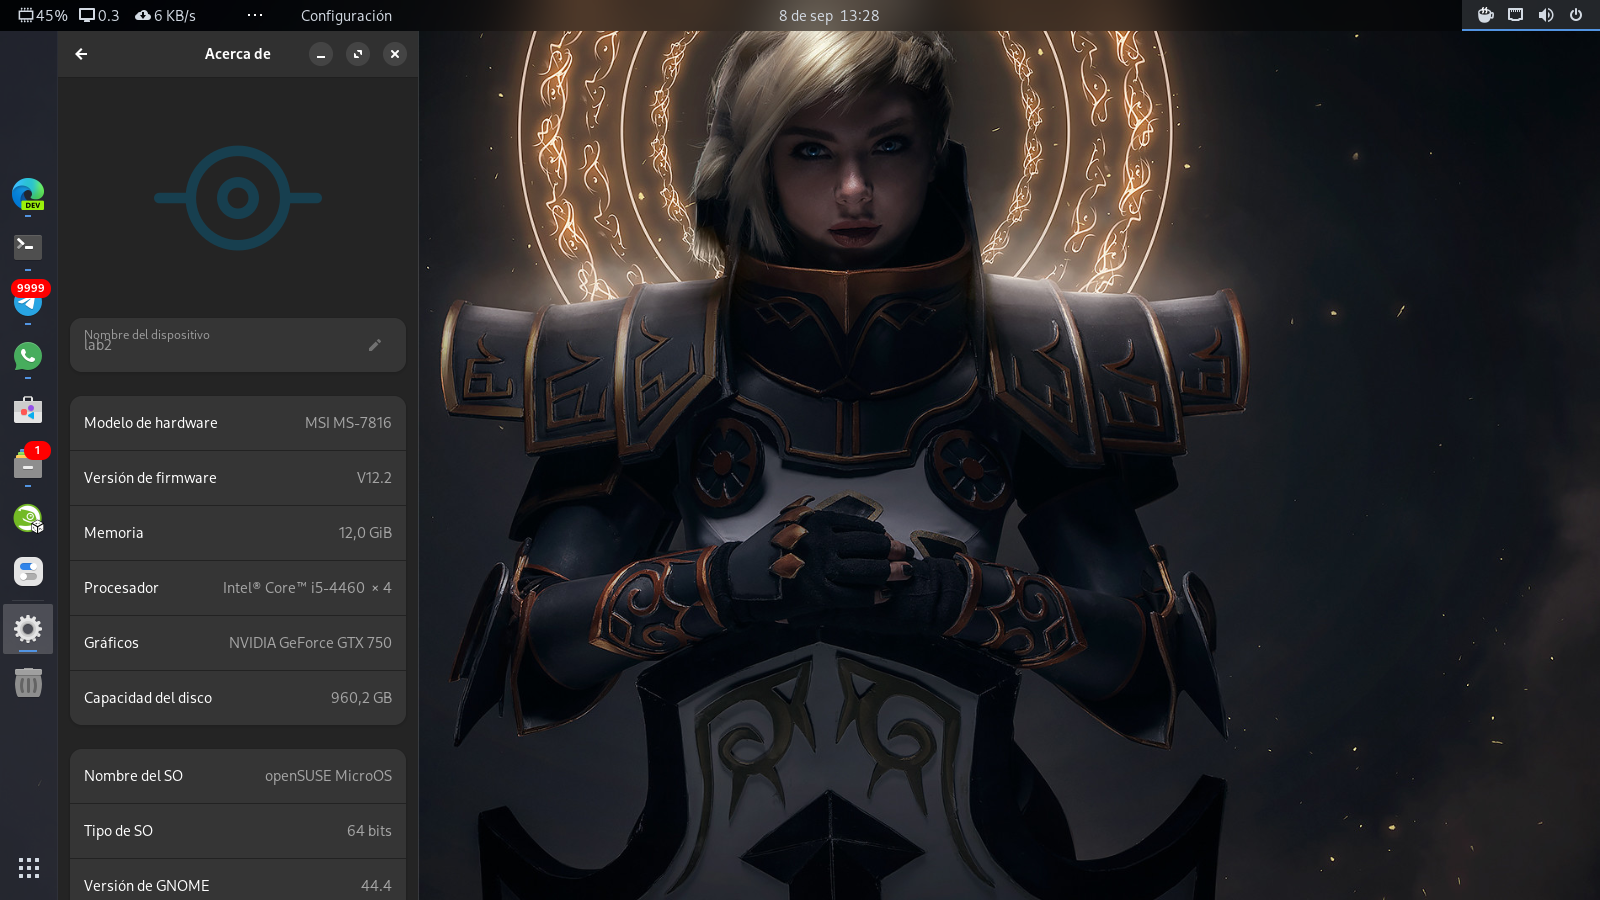Select the Settings gear in the dock
Screen dimensions: 1600x900
pos(28,629)
